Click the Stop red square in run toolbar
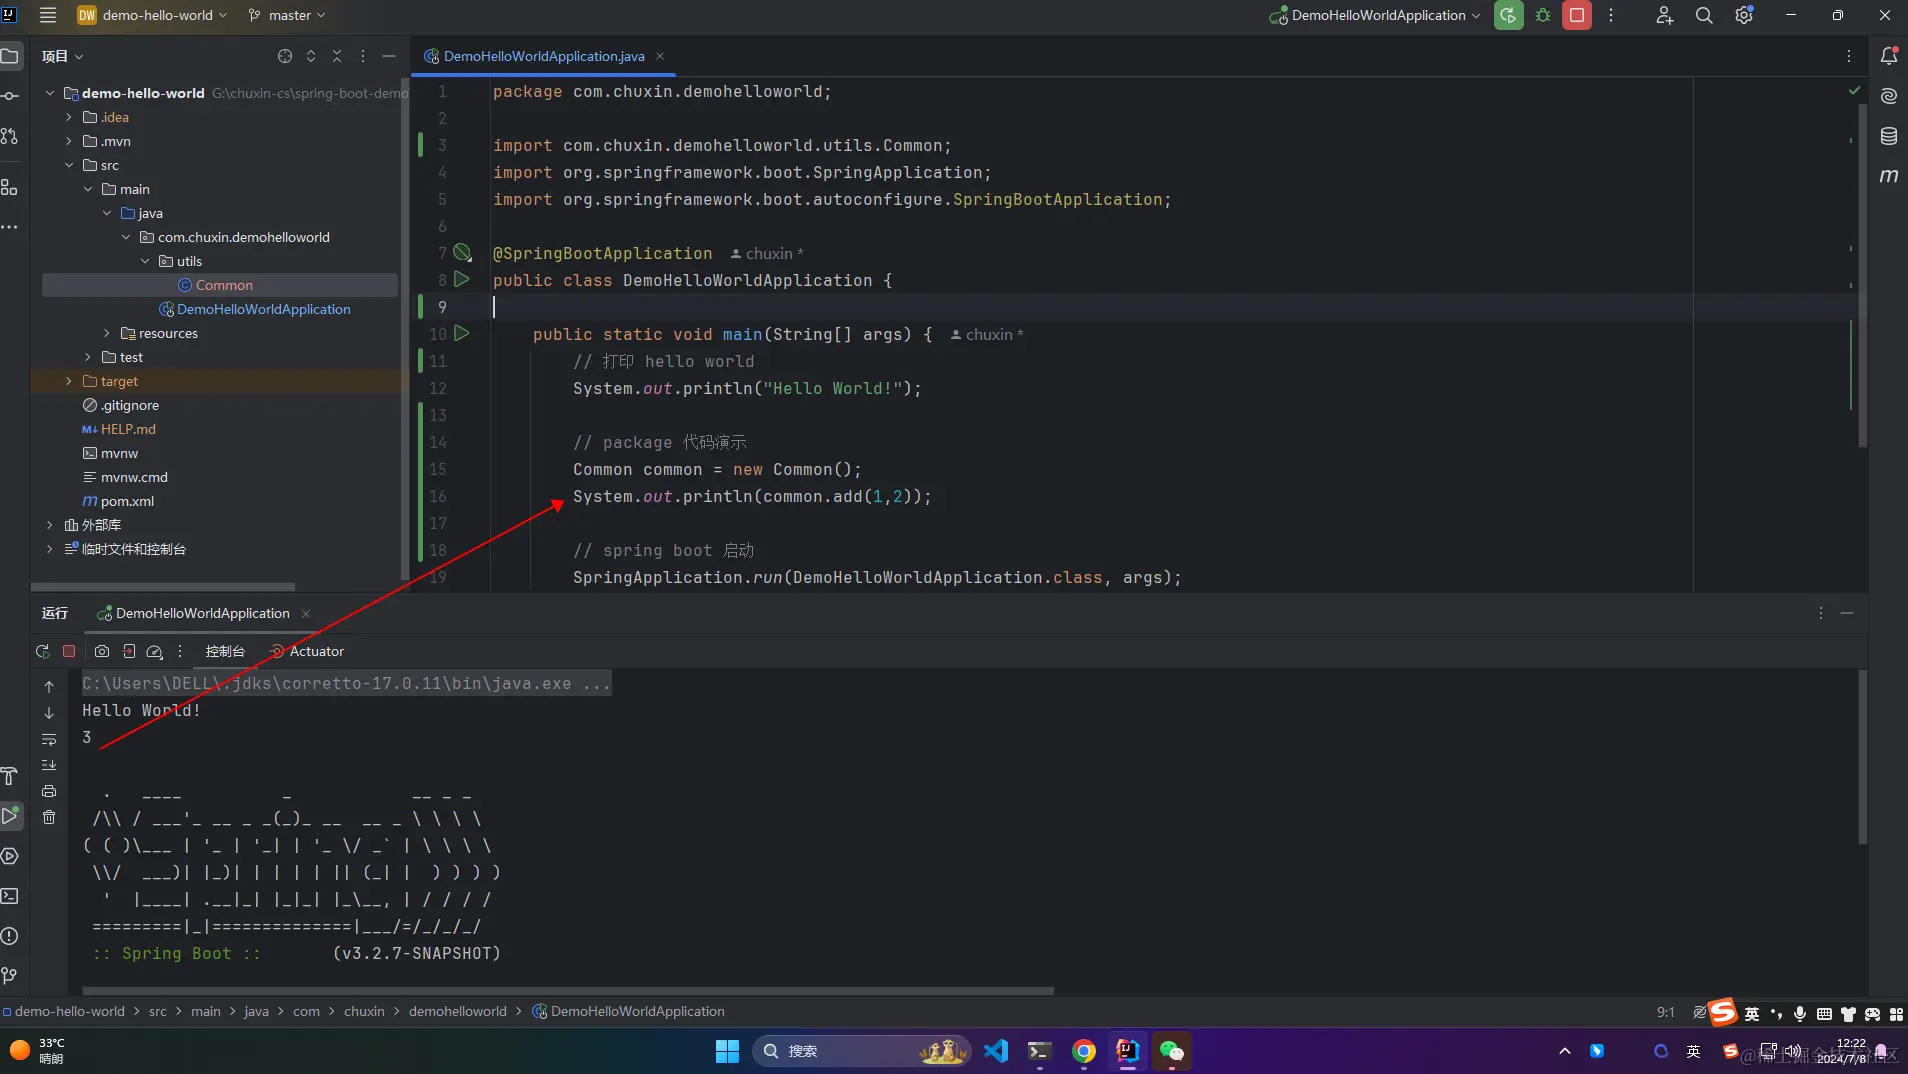1908x1074 pixels. (x=69, y=651)
